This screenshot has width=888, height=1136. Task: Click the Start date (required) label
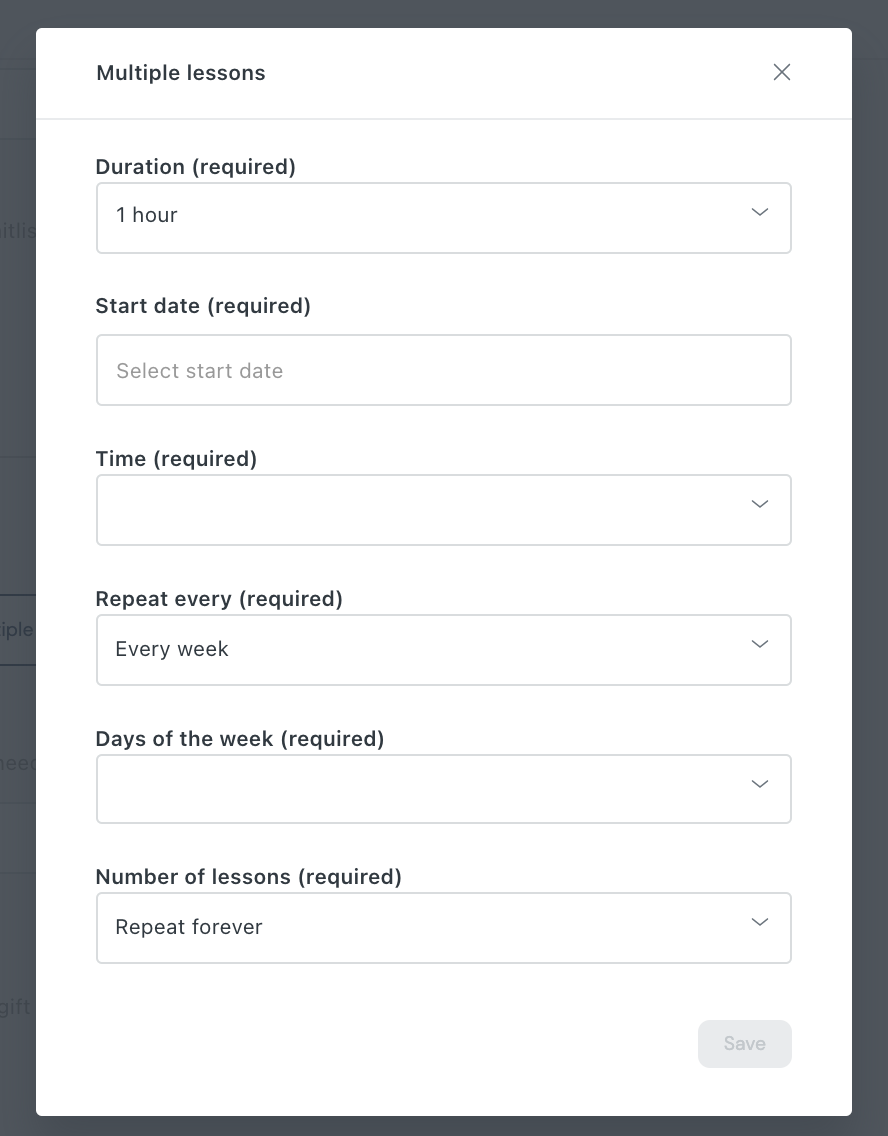point(203,306)
